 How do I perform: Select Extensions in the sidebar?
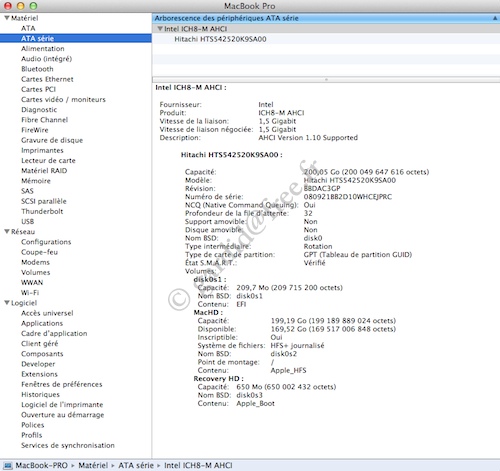tap(39, 374)
